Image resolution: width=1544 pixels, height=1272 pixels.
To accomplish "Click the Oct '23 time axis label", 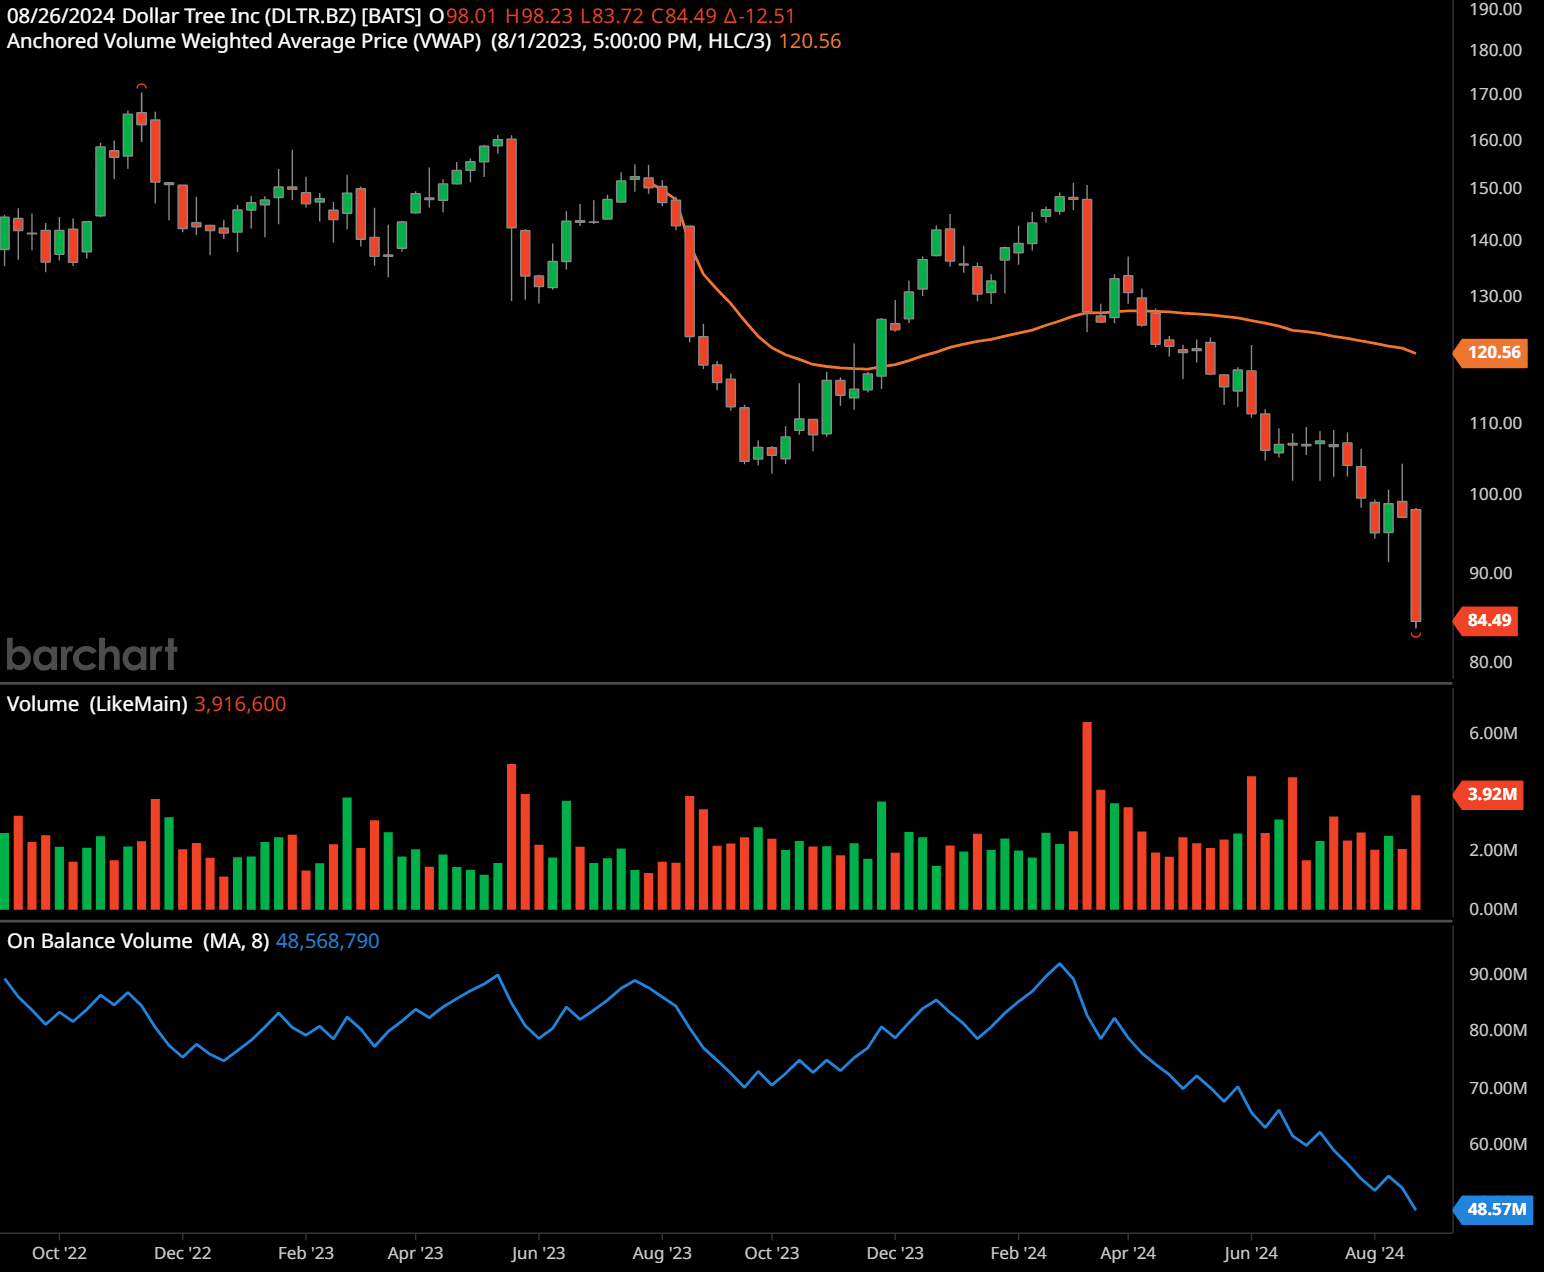I will (772, 1253).
